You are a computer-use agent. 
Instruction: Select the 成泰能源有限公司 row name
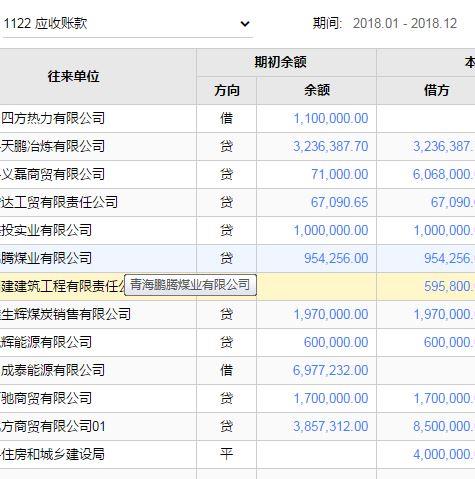click(52, 370)
